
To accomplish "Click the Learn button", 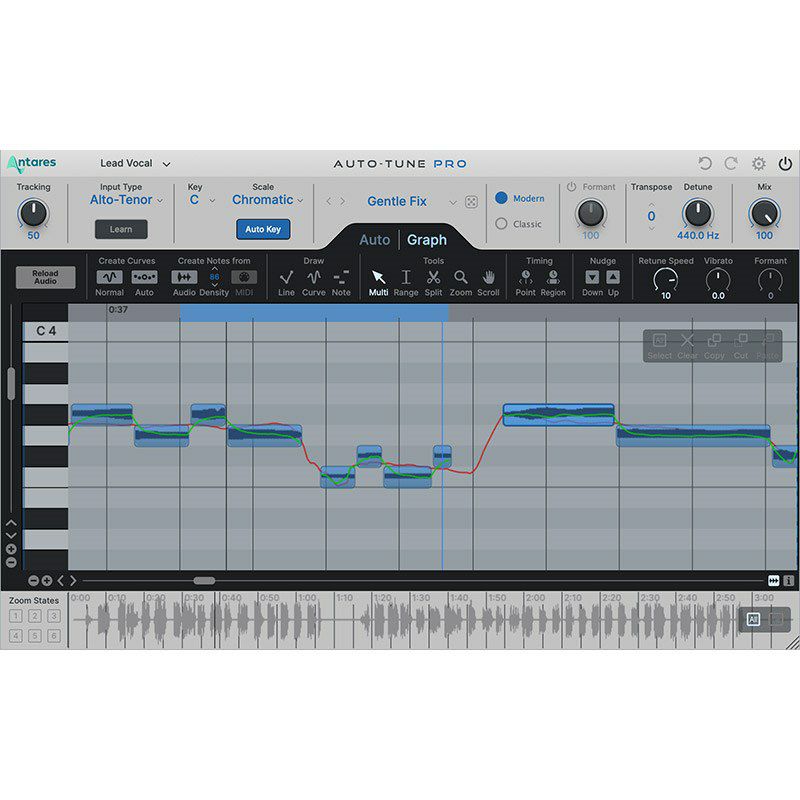I will point(121,229).
